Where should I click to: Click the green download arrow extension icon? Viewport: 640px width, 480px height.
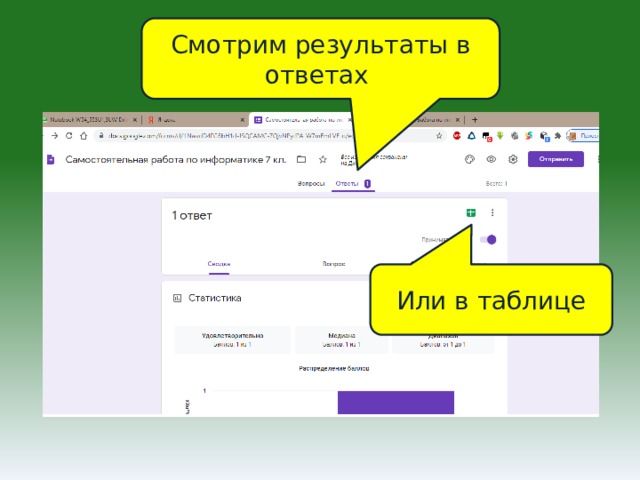tap(500, 136)
